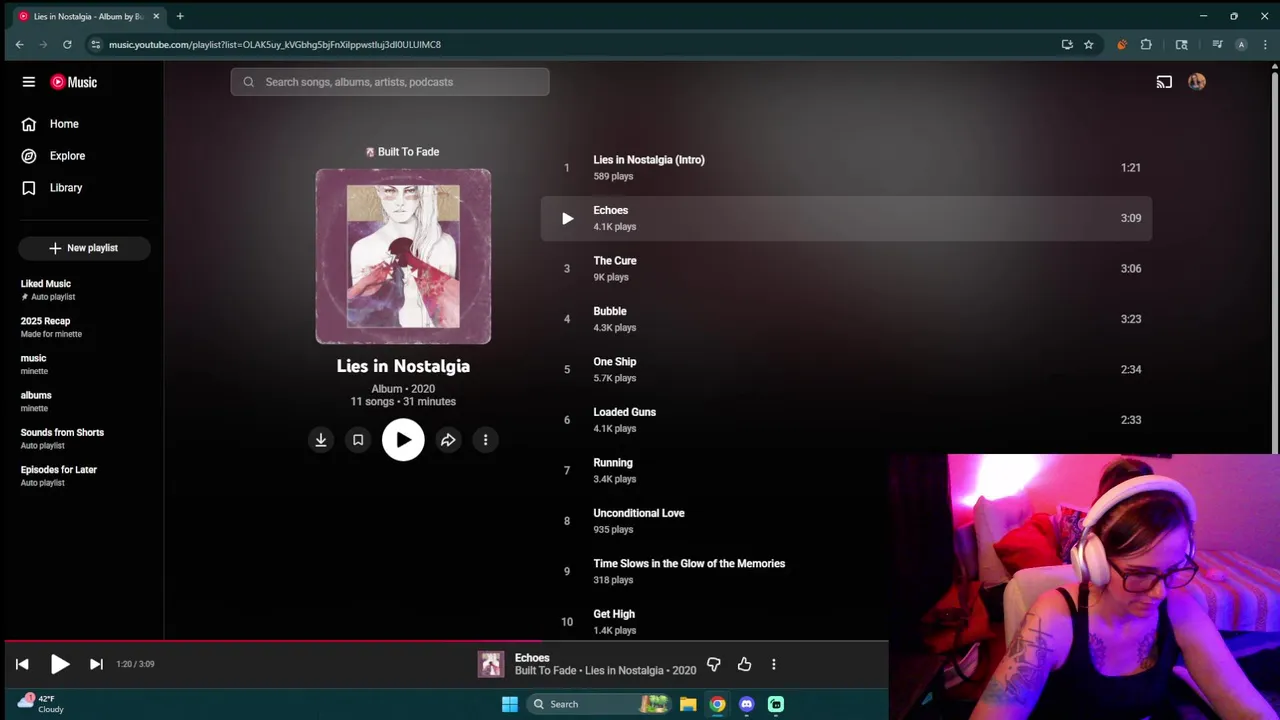Open the hamburger guide menu
Screen dimensions: 1280x720
(x=29, y=82)
